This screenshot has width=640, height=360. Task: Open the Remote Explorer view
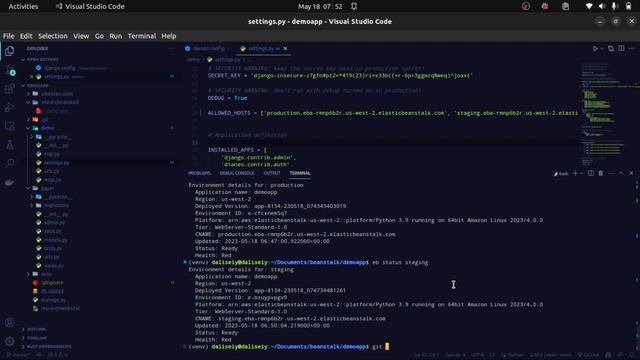(x=10, y=126)
